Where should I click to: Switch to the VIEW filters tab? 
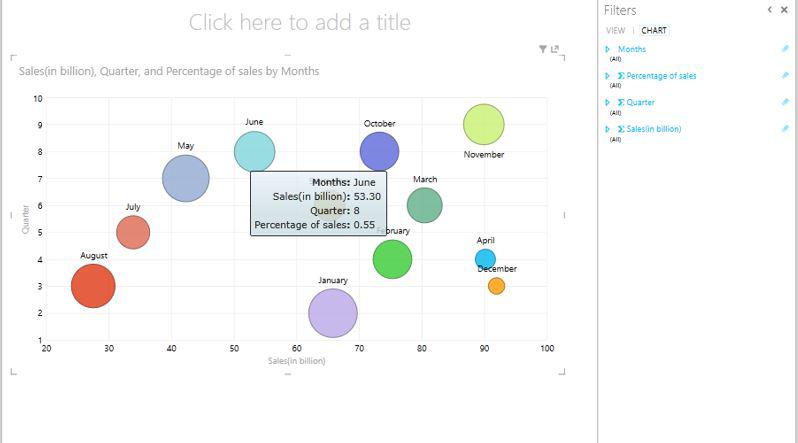(615, 31)
